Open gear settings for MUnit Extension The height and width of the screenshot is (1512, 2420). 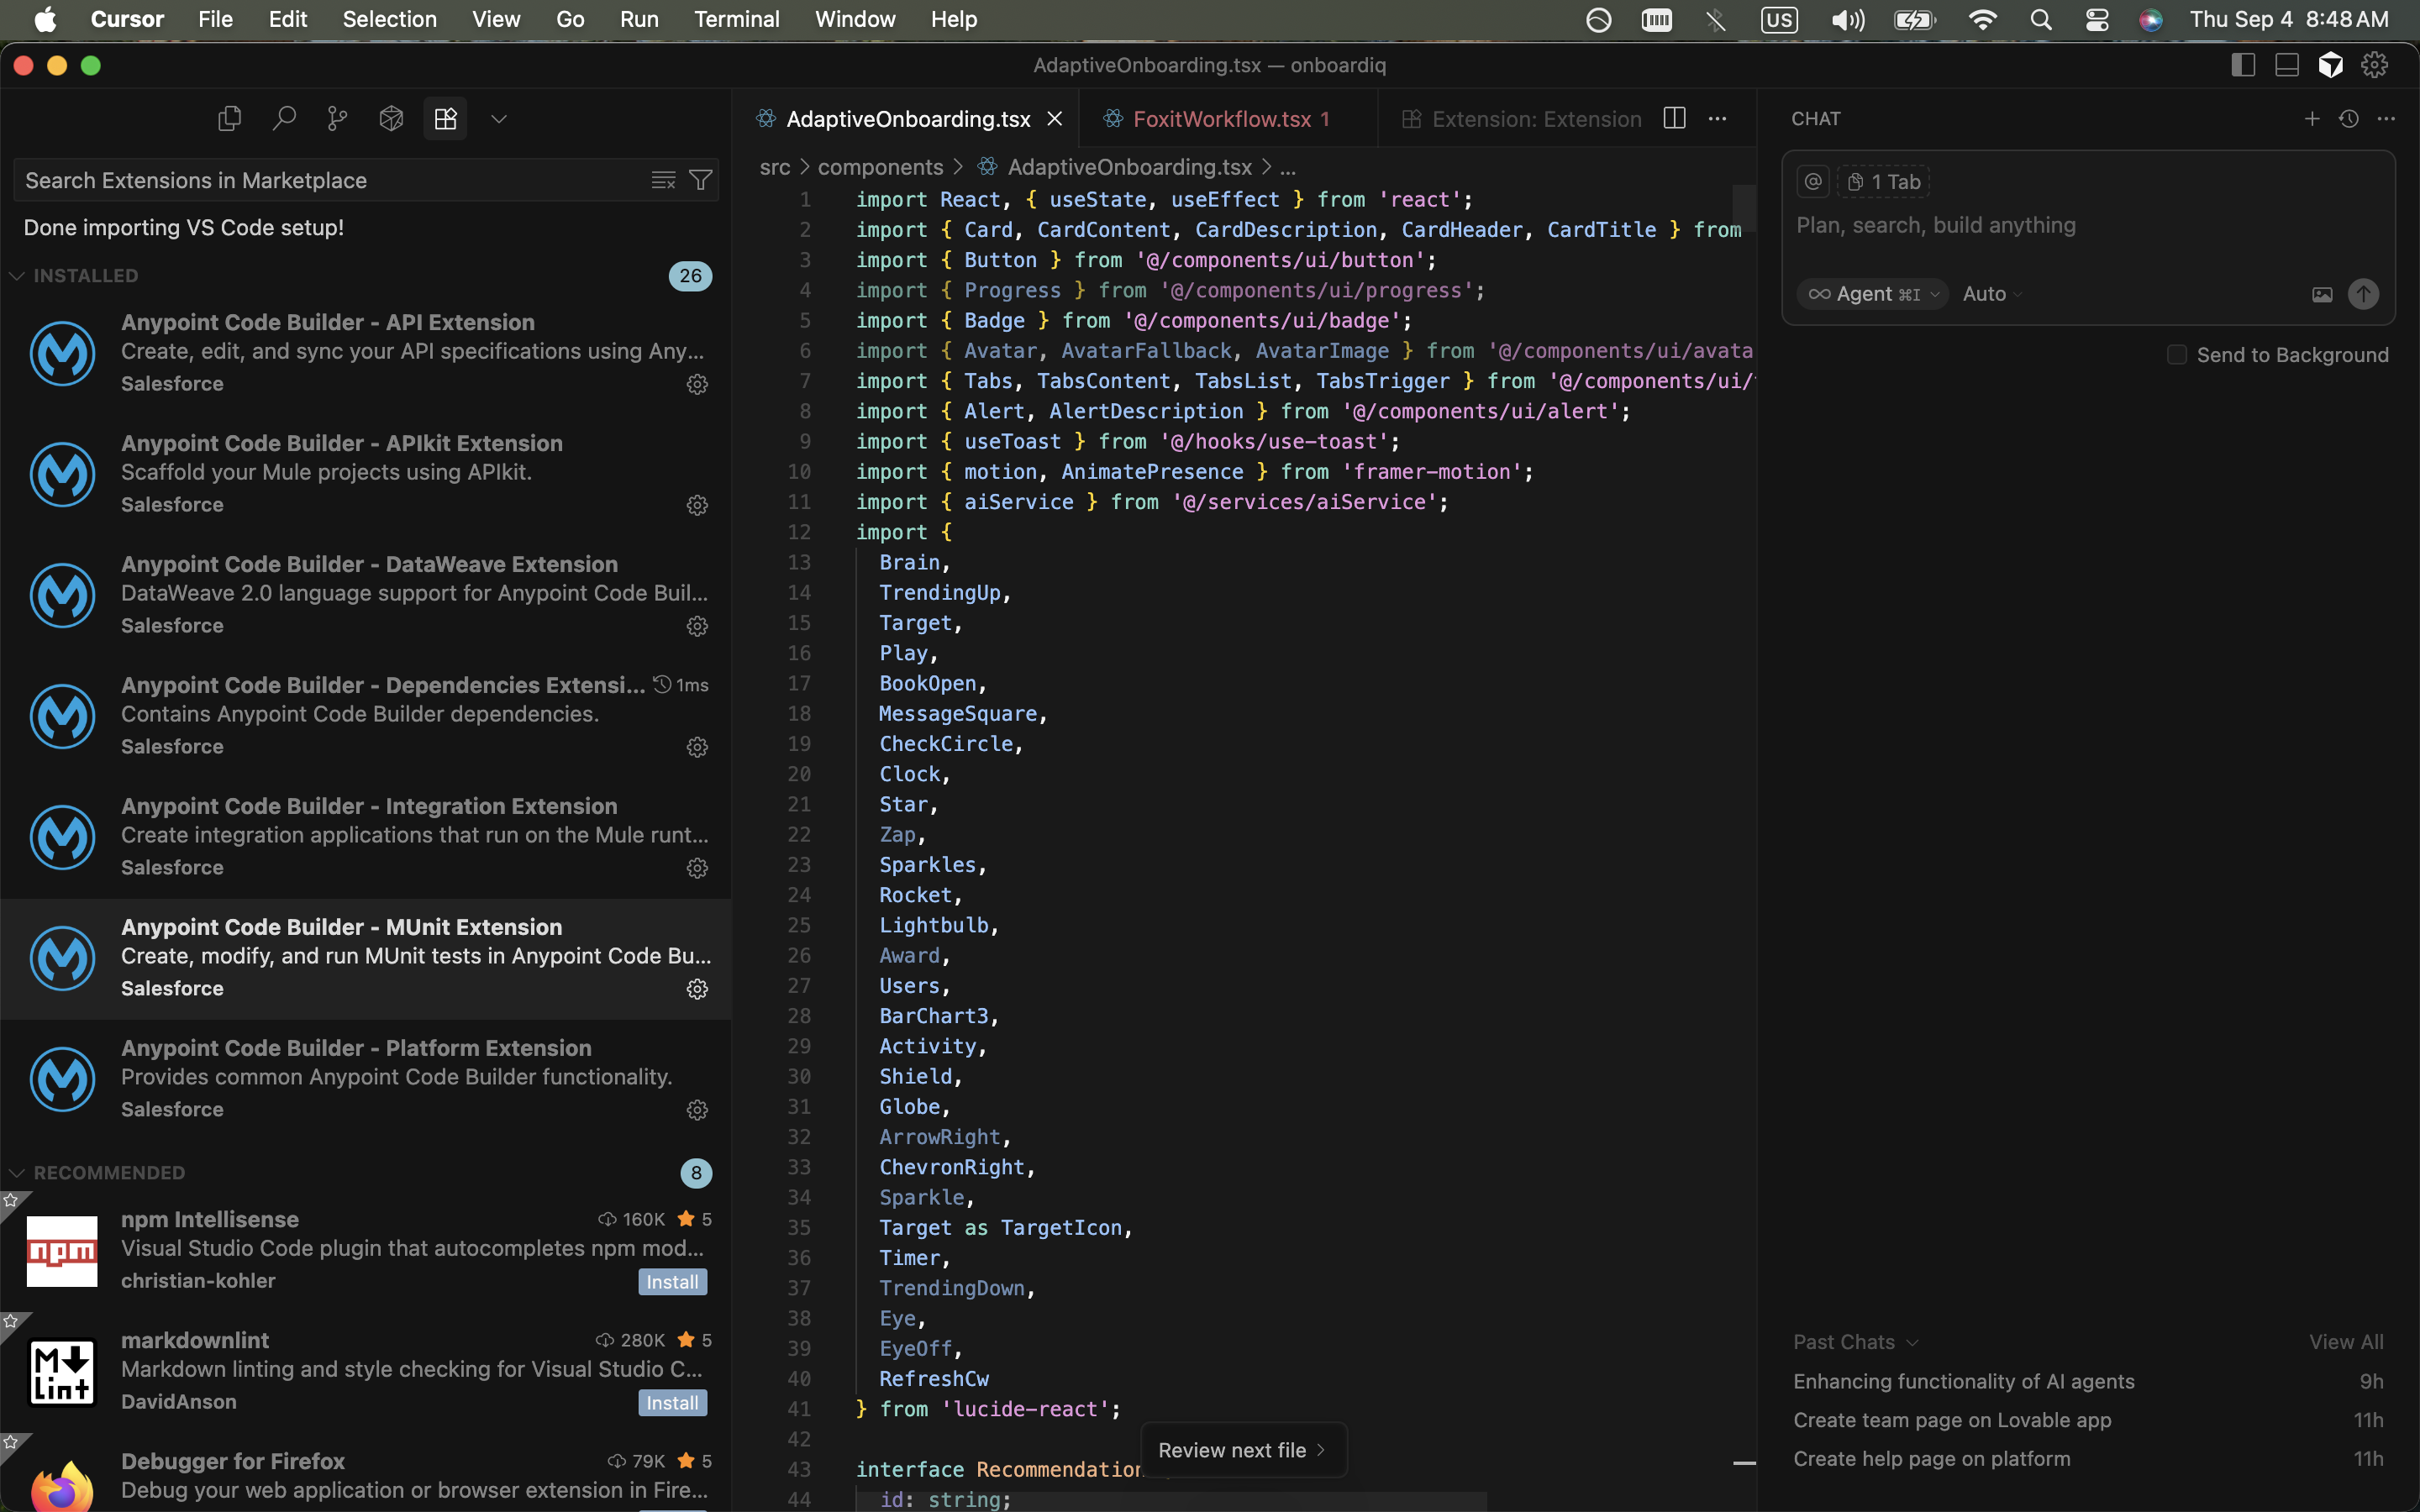pos(697,989)
